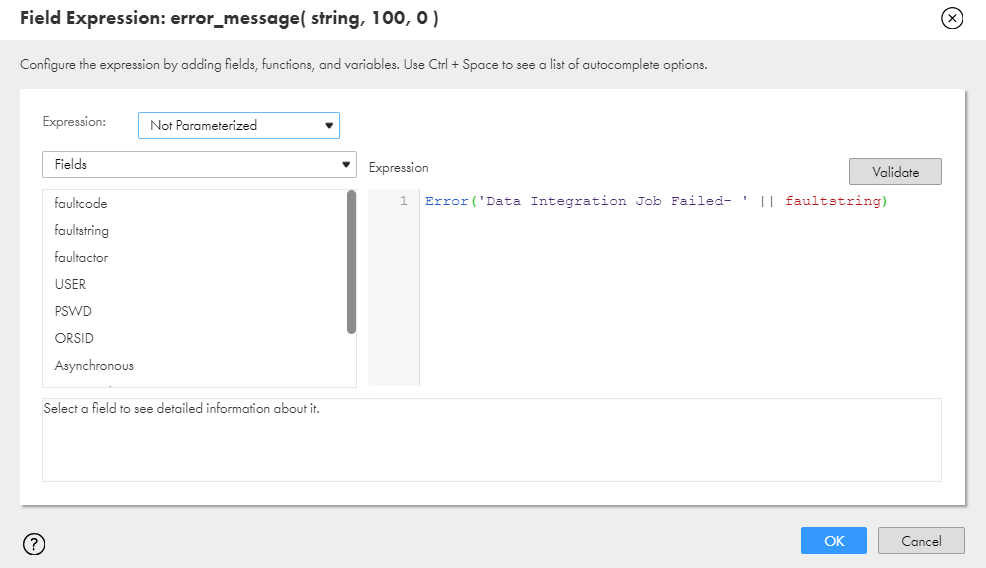This screenshot has width=986, height=568.
Task: Close the Field Expression dialog
Action: click(x=952, y=18)
